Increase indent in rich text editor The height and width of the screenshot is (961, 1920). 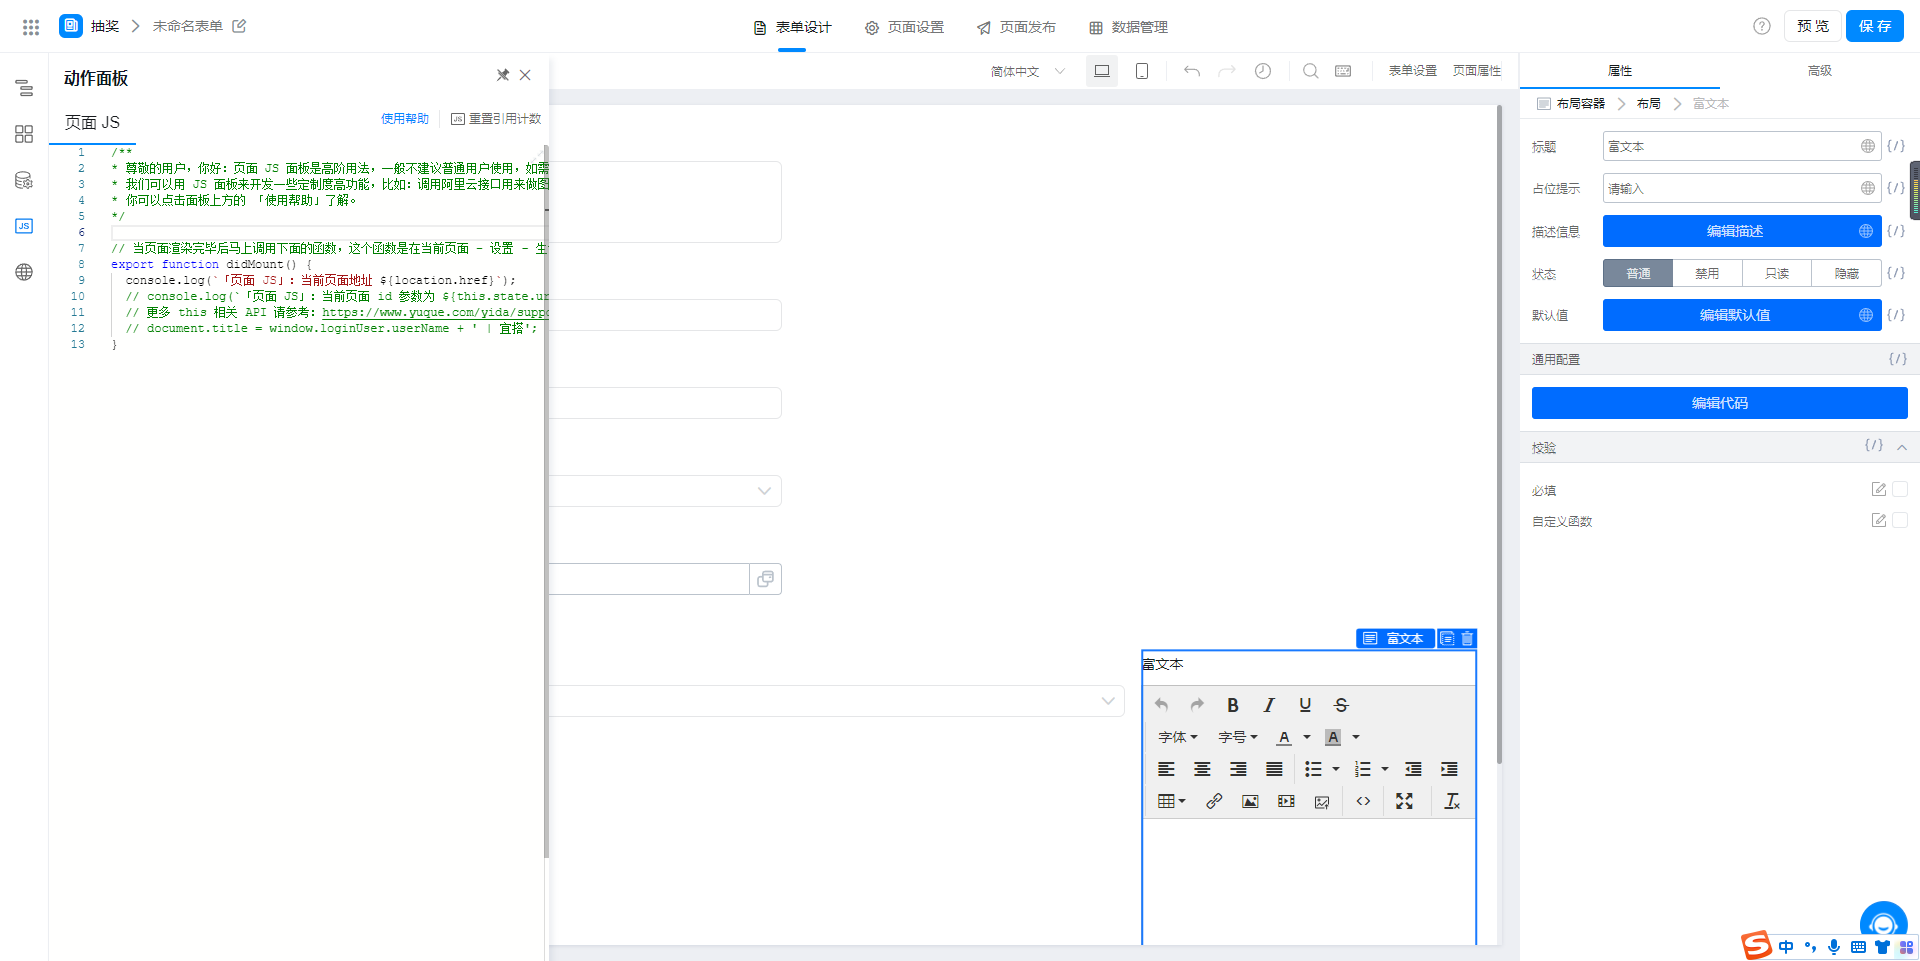1449,769
